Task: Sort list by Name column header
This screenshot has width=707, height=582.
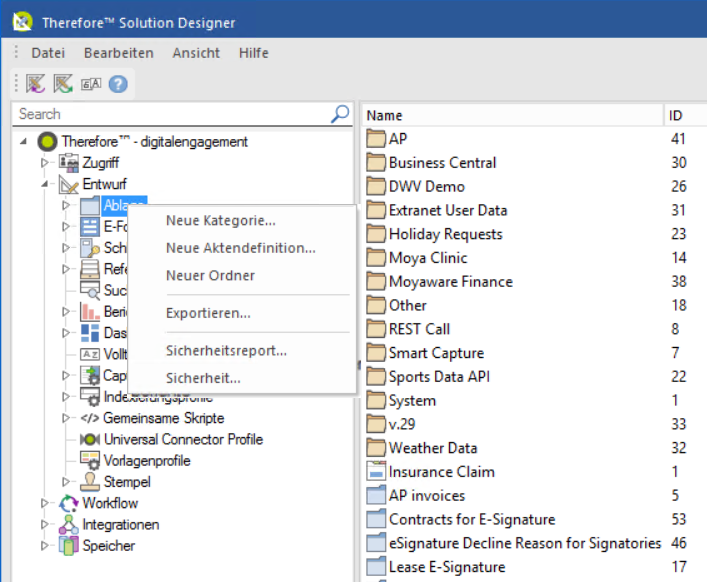Action: (x=514, y=115)
